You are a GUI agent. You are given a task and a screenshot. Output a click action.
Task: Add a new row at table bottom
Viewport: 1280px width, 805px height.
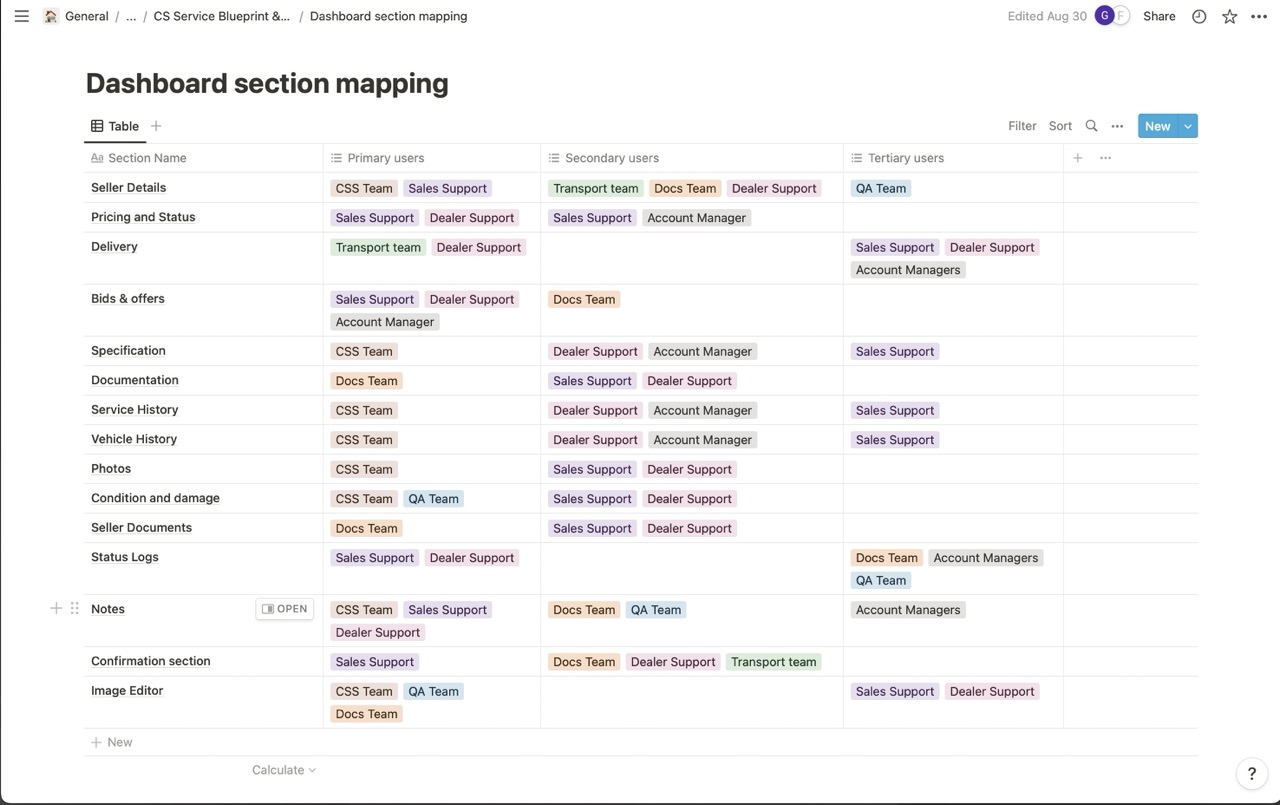click(112, 742)
